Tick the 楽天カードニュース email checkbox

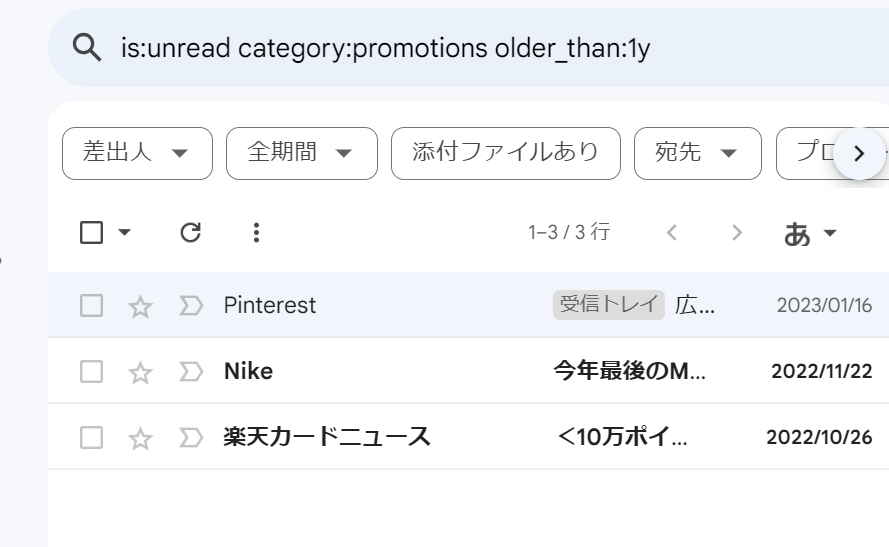[x=91, y=438]
